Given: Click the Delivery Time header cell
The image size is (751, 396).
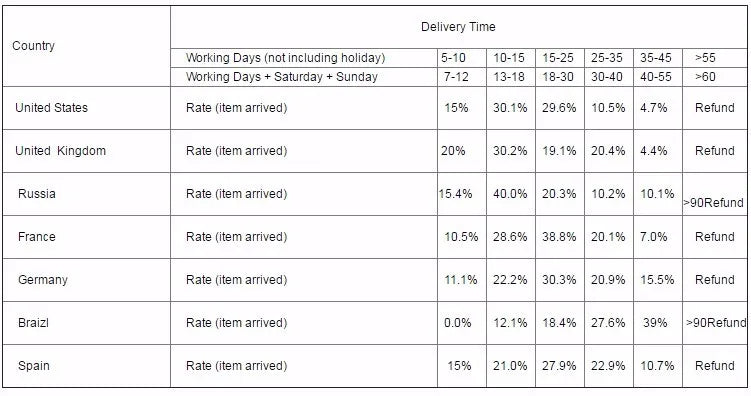Looking at the screenshot, I should click(x=458, y=27).
